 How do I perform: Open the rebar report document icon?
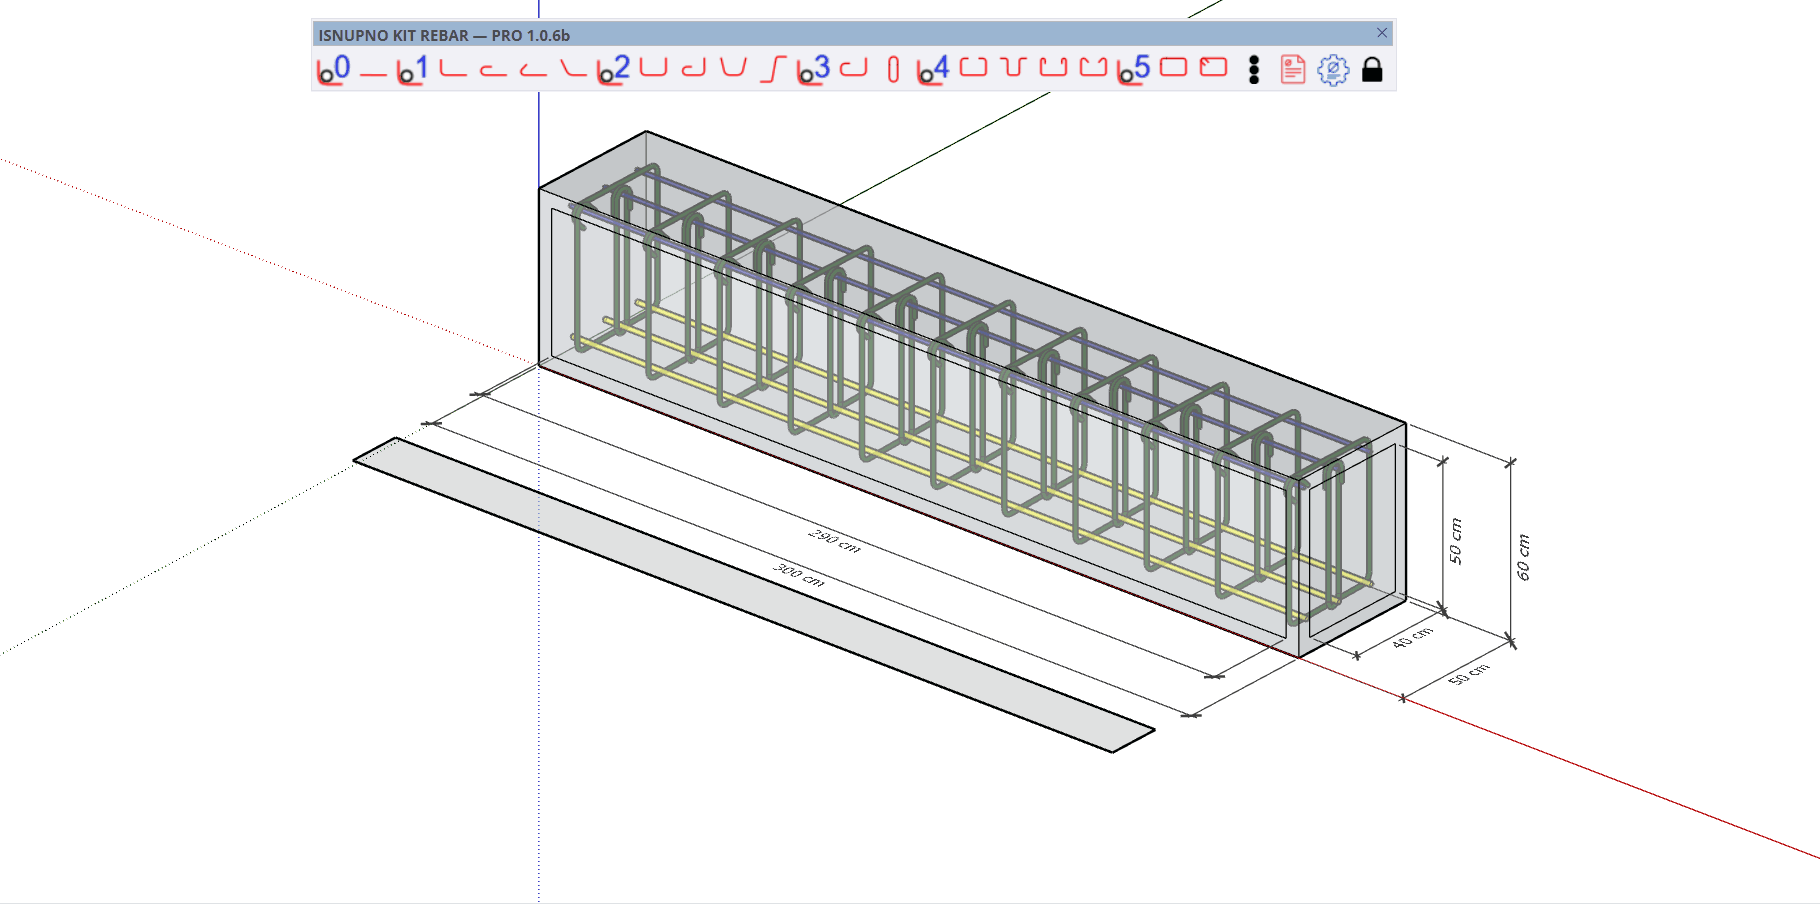1292,69
